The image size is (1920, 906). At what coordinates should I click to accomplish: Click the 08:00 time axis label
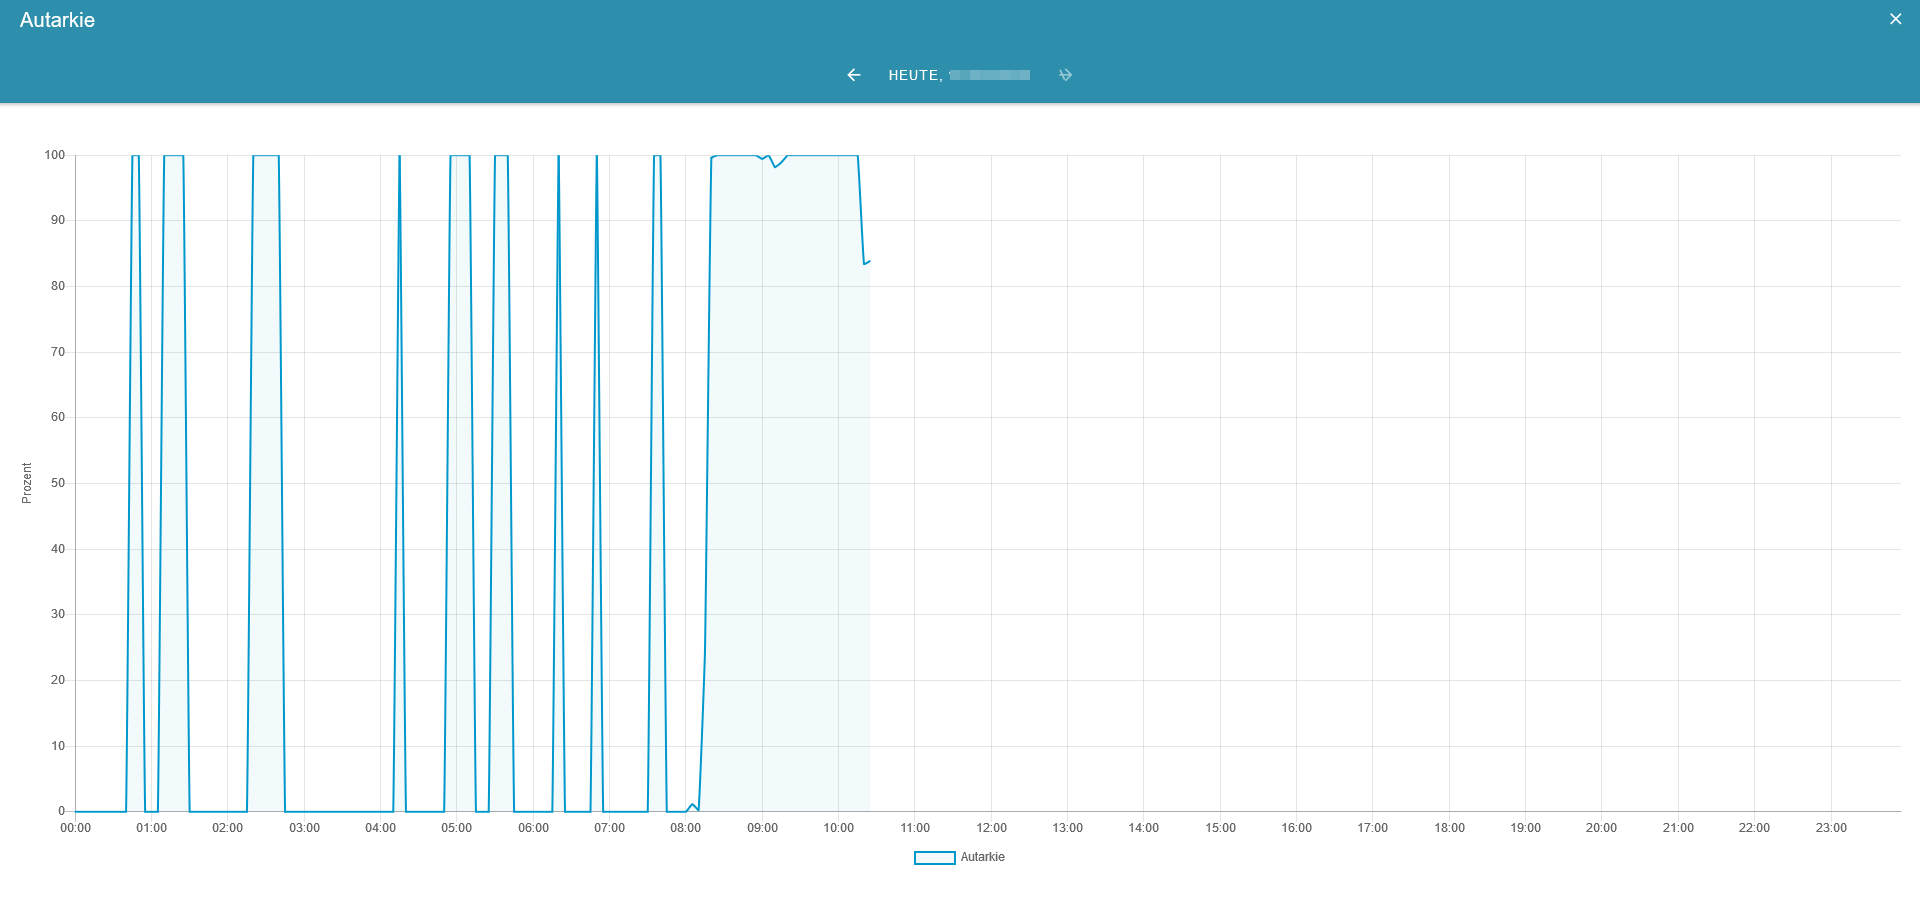coord(685,828)
